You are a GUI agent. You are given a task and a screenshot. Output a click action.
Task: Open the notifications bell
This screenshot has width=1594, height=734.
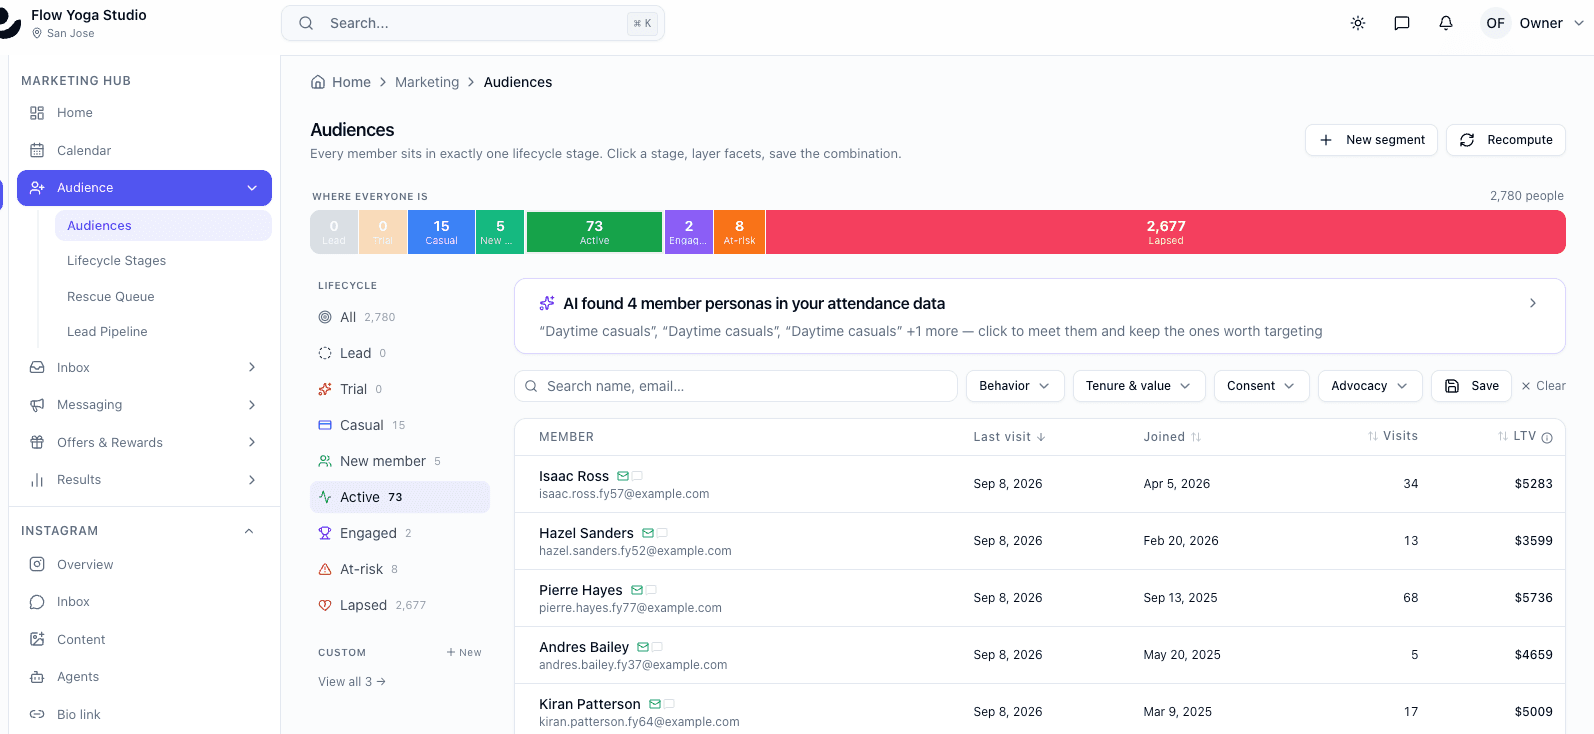tap(1446, 23)
